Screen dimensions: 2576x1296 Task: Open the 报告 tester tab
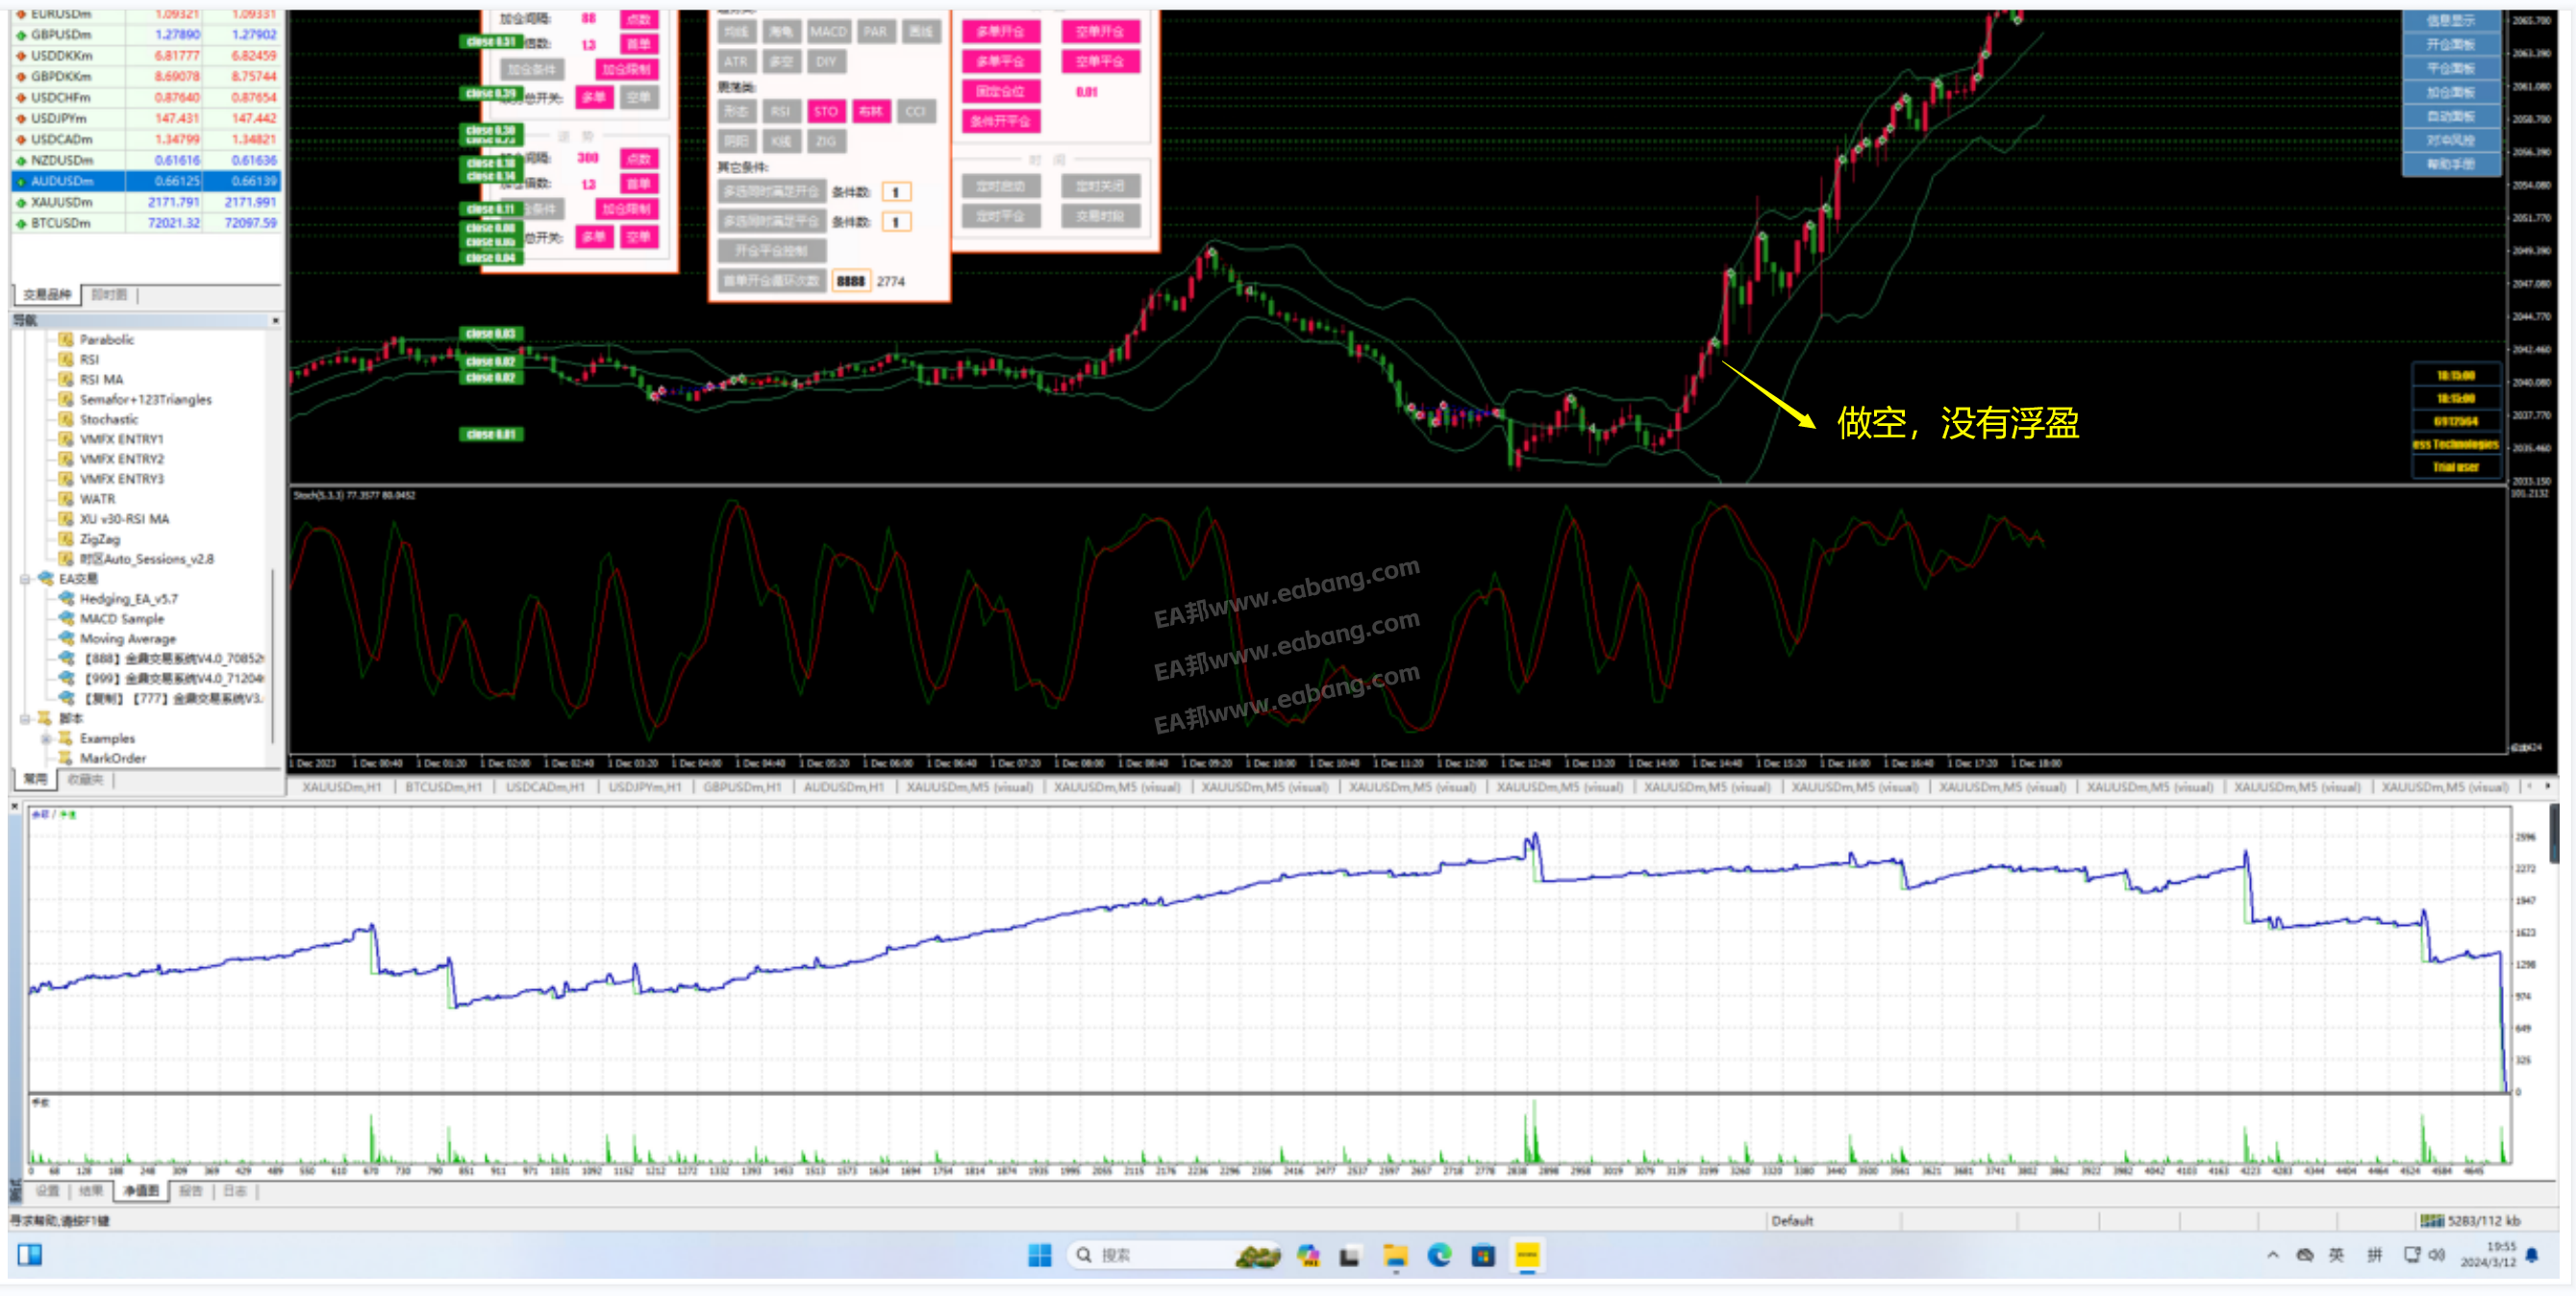point(191,1191)
